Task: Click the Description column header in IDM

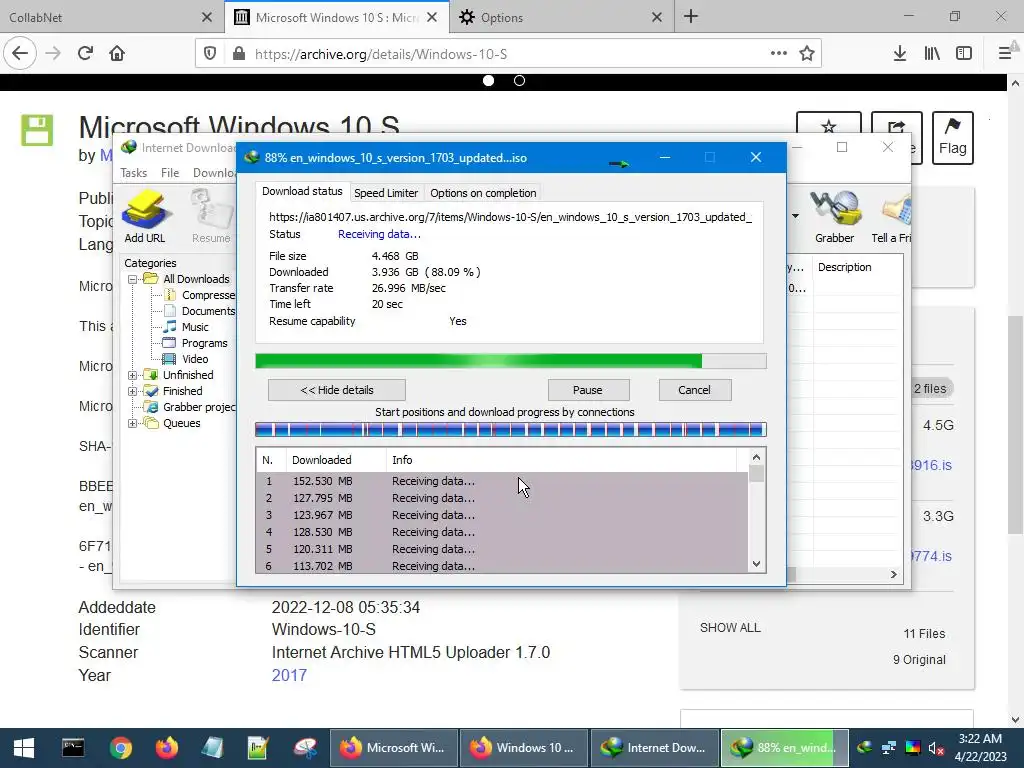Action: (x=844, y=267)
